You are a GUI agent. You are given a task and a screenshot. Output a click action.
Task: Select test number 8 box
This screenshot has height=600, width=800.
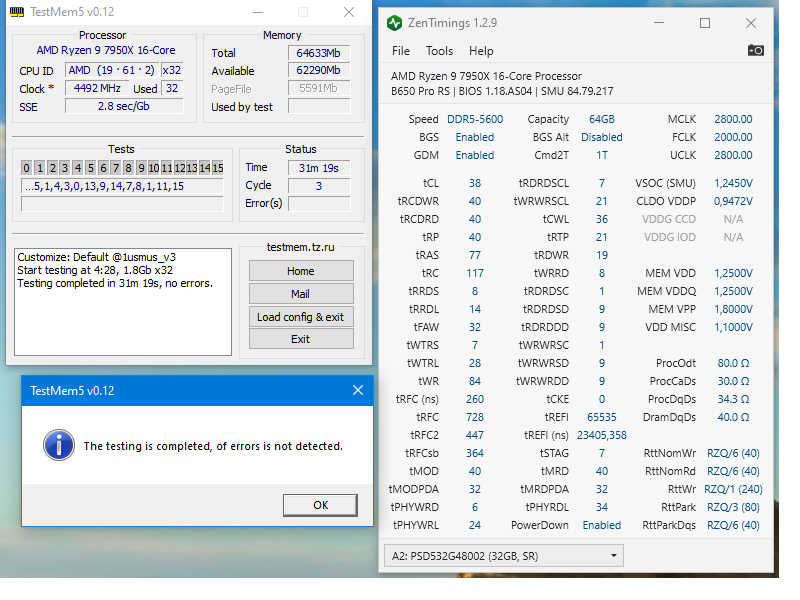click(129, 168)
